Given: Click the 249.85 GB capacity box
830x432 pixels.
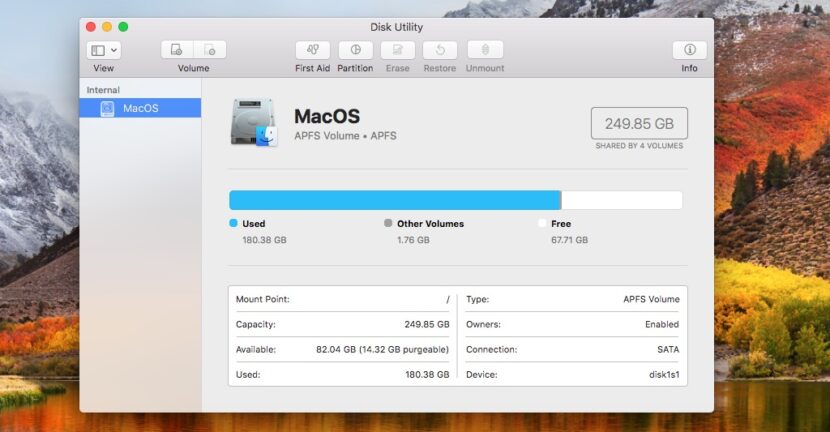Looking at the screenshot, I should tap(639, 123).
